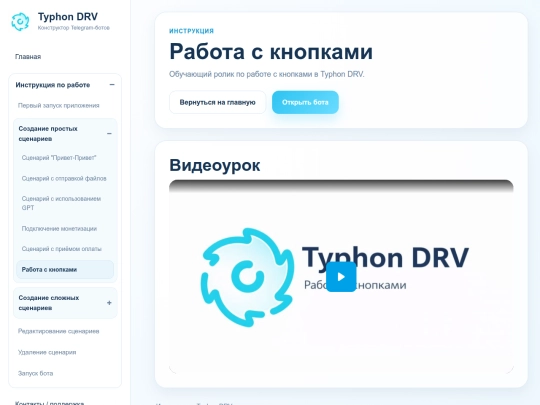The height and width of the screenshot is (405, 540).
Task: Click the description Обучающий ролик по работе
Action: [x=267, y=74]
